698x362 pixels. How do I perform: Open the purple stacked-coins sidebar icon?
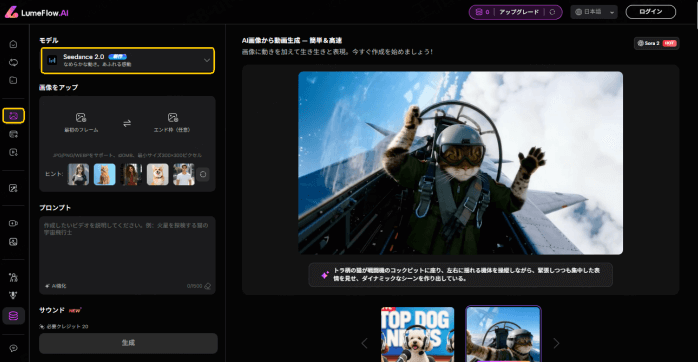(x=13, y=316)
